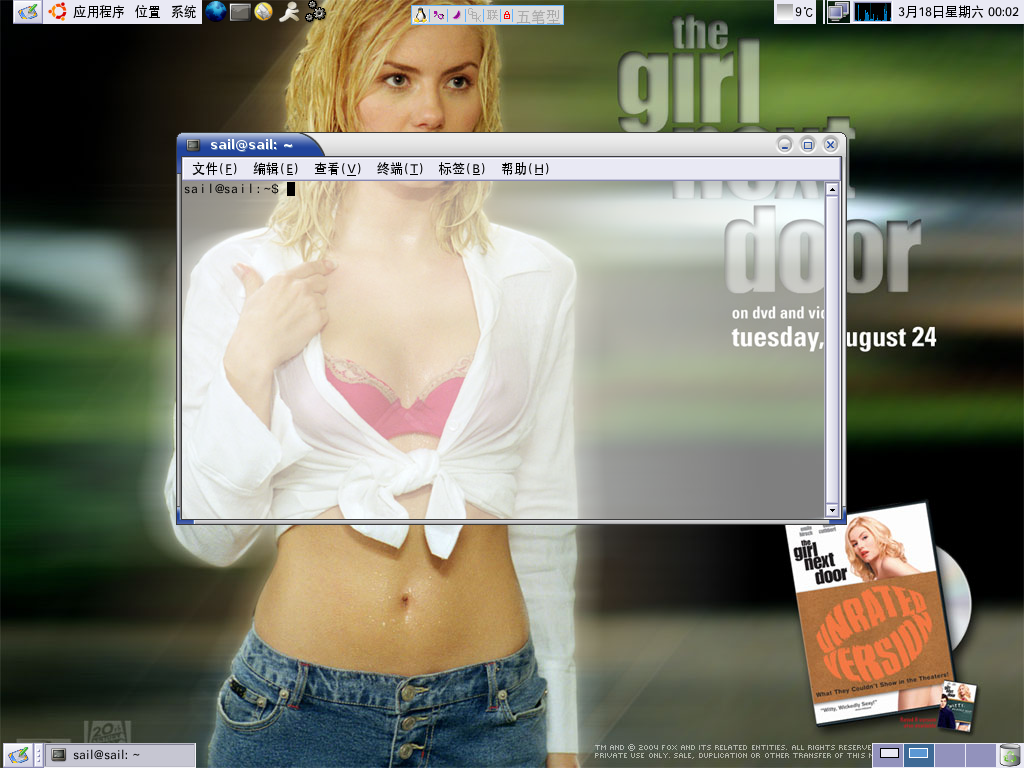Toggle the red lock icon in input bar
This screenshot has height=768, width=1024.
pyautogui.click(x=507, y=15)
